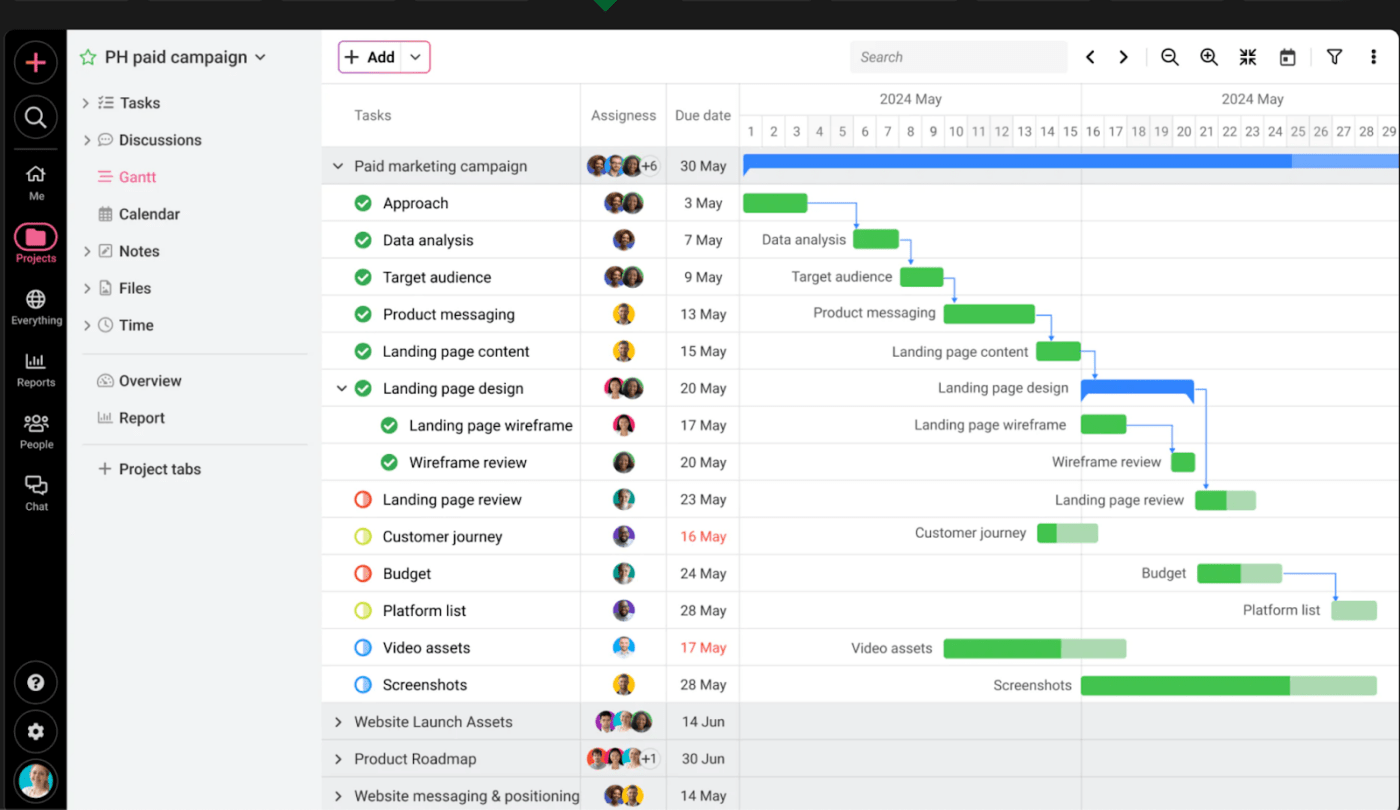Collapse the Landing page design subtasks
1400x810 pixels.
(342, 388)
